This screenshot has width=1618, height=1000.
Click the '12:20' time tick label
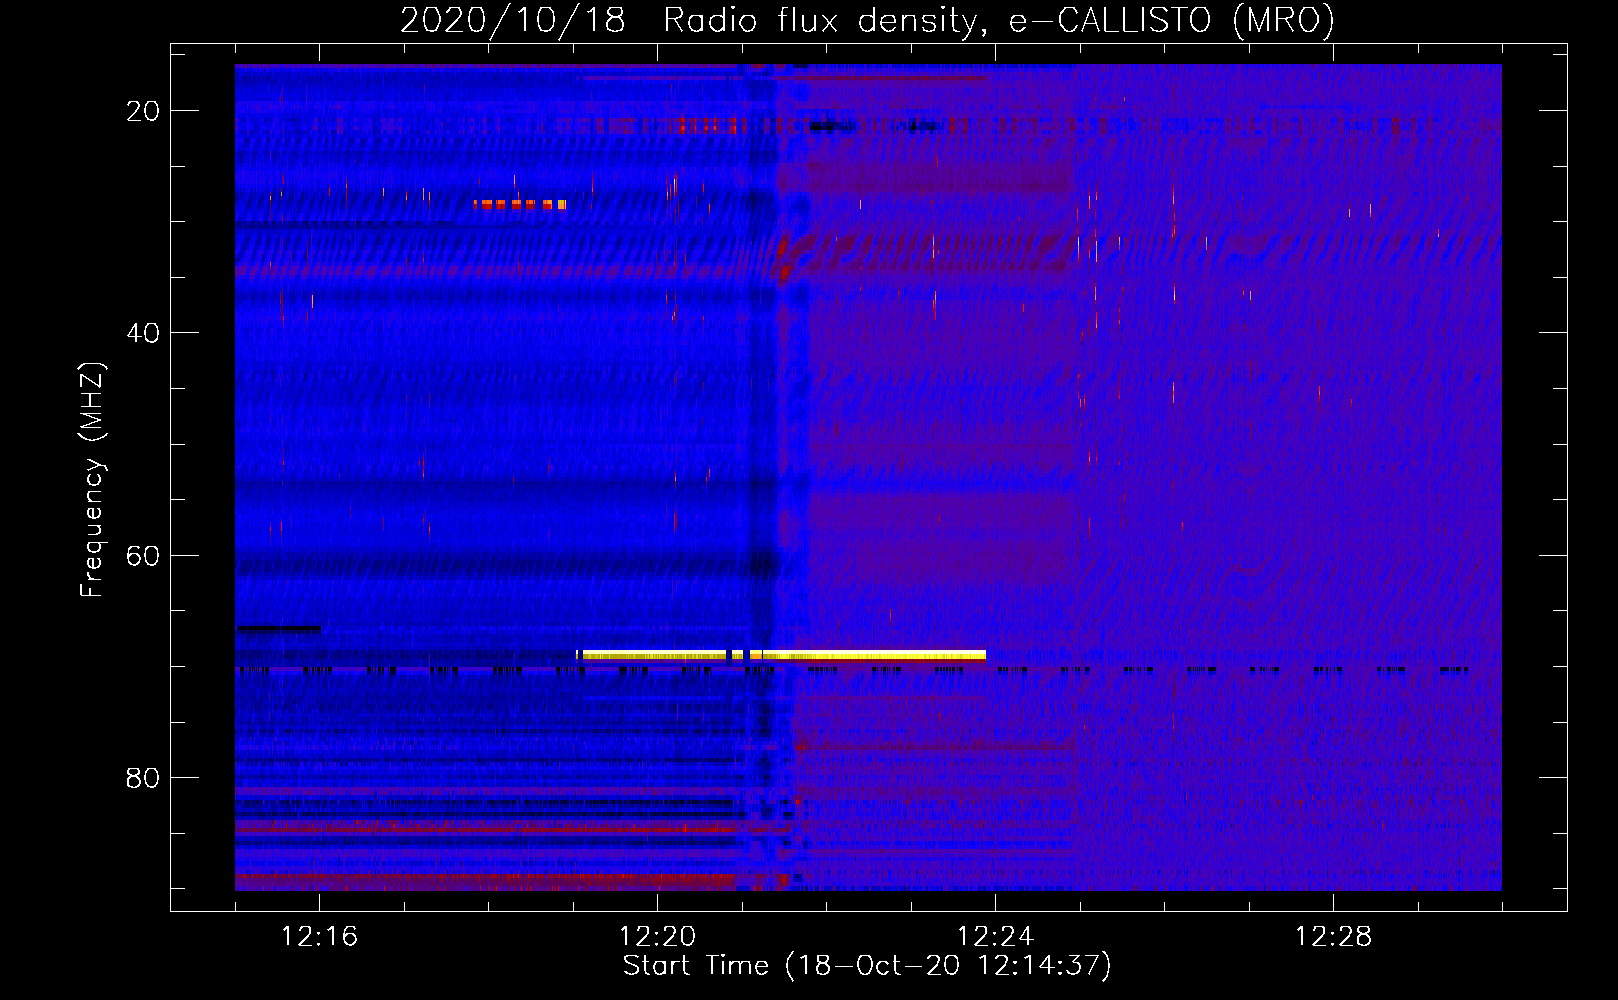pos(657,937)
